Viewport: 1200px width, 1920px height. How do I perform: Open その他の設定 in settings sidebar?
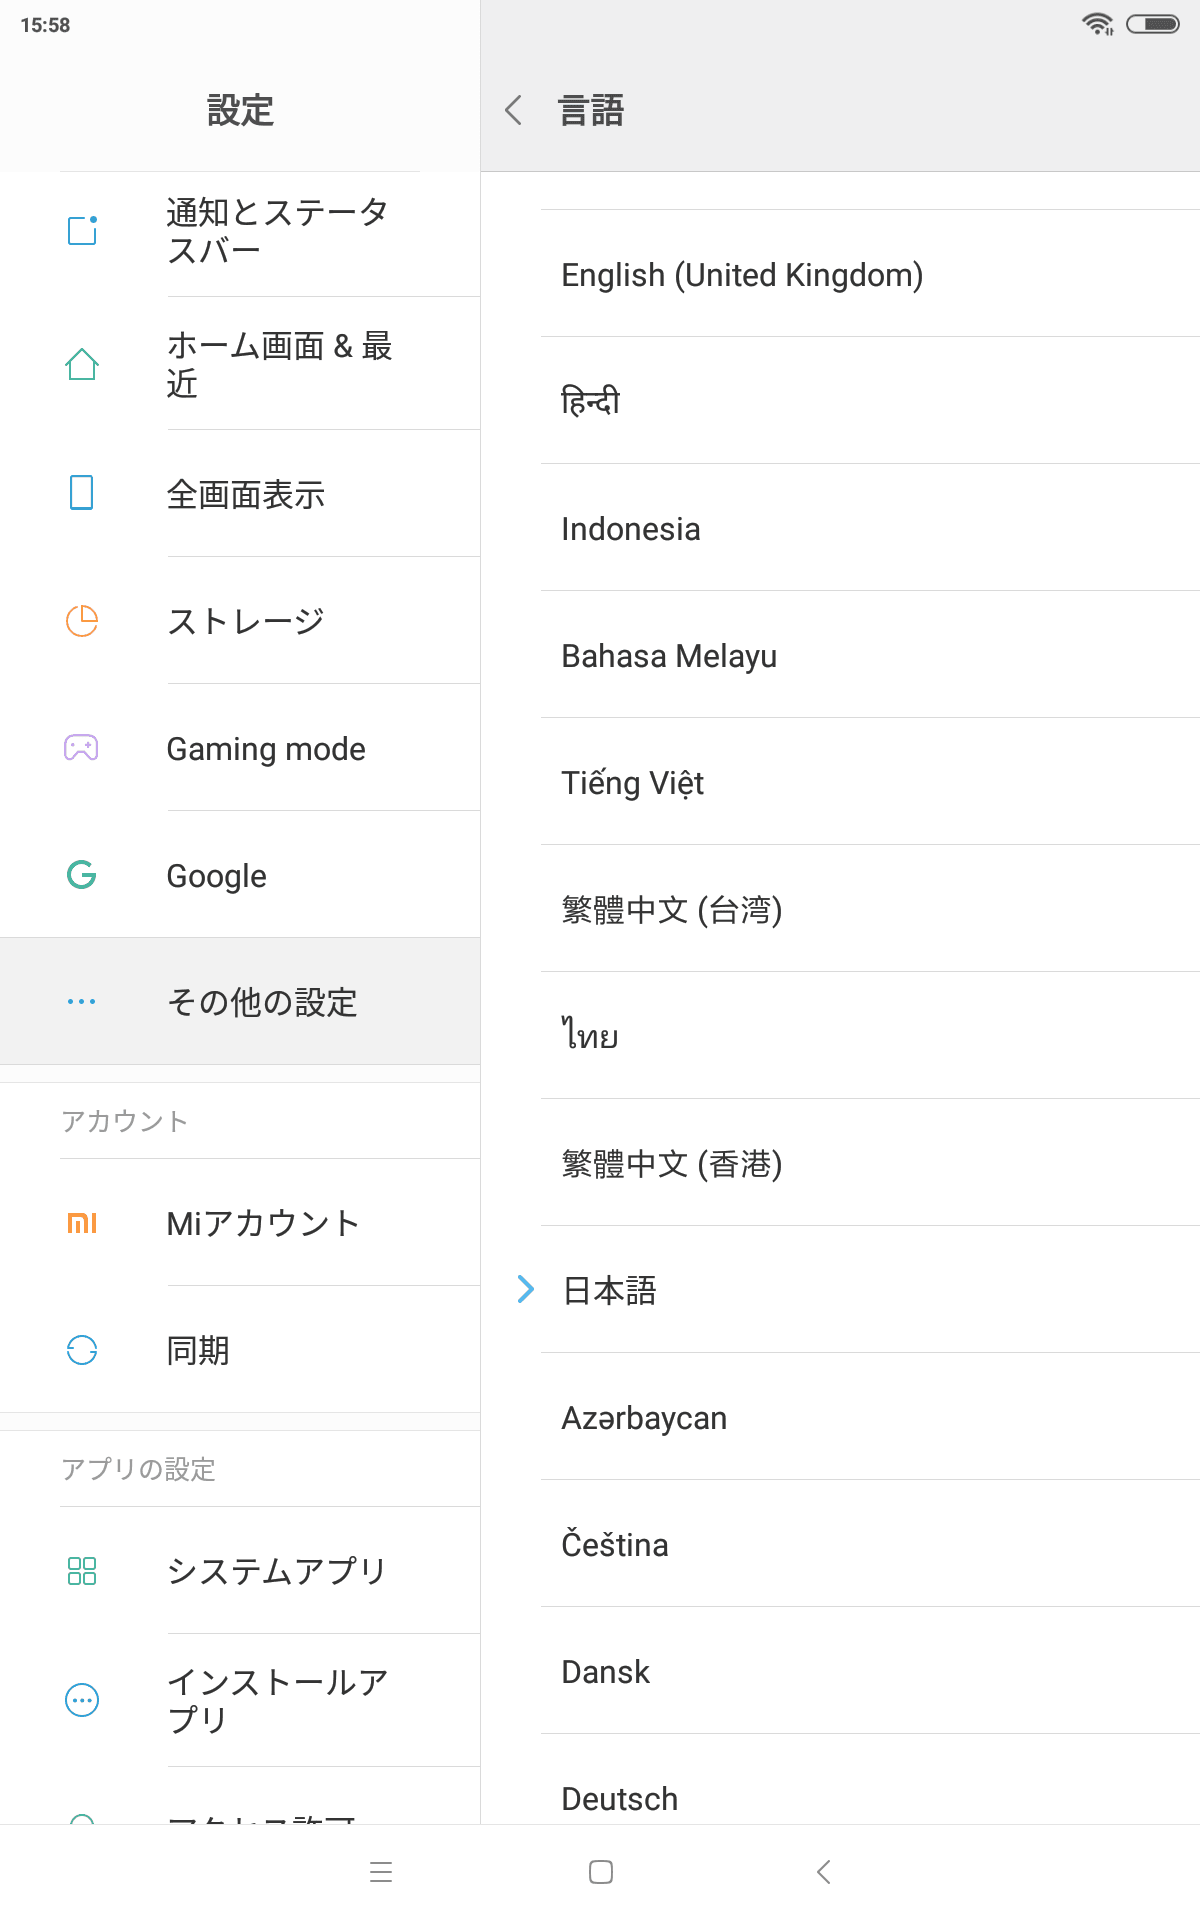[262, 1002]
